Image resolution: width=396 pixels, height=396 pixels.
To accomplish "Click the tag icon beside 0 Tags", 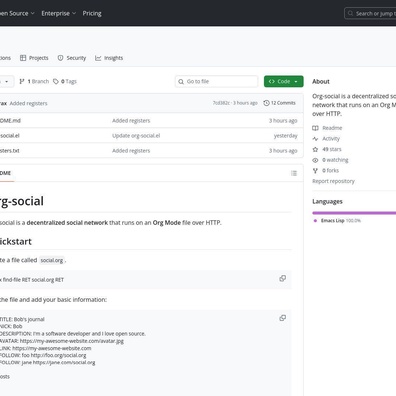I will coord(56,81).
